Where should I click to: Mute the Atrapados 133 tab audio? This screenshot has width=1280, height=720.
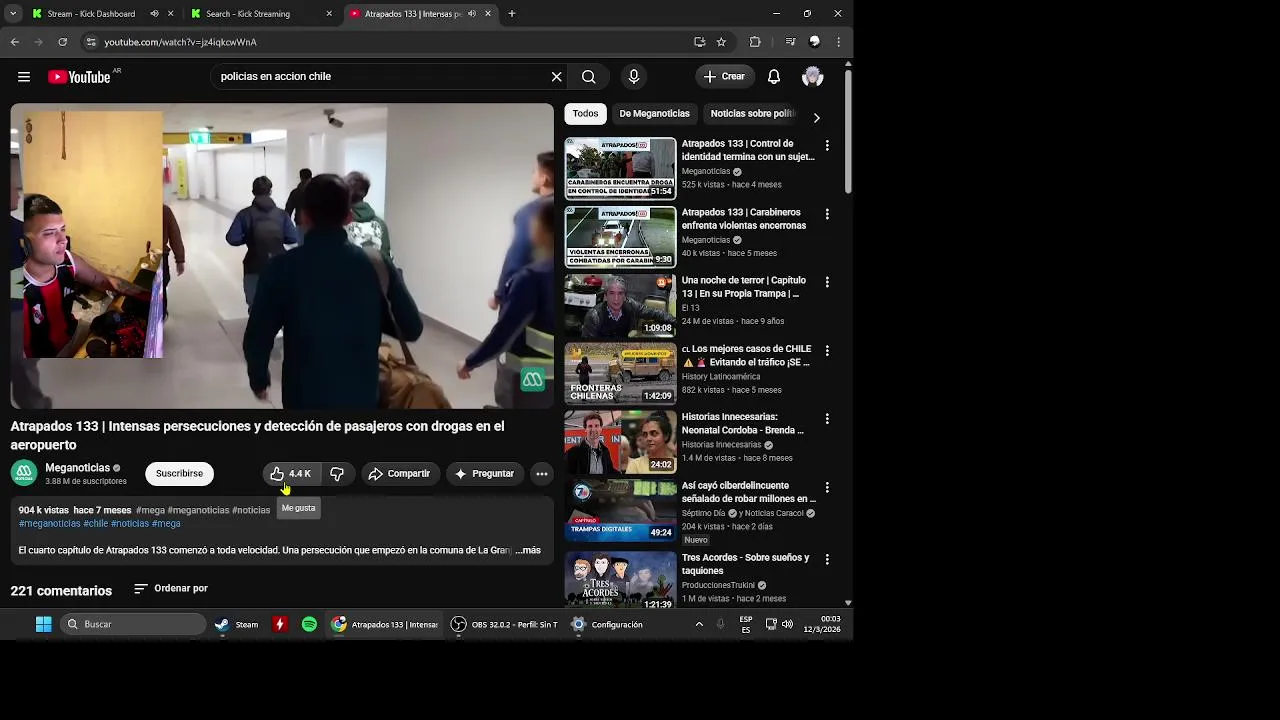click(472, 14)
